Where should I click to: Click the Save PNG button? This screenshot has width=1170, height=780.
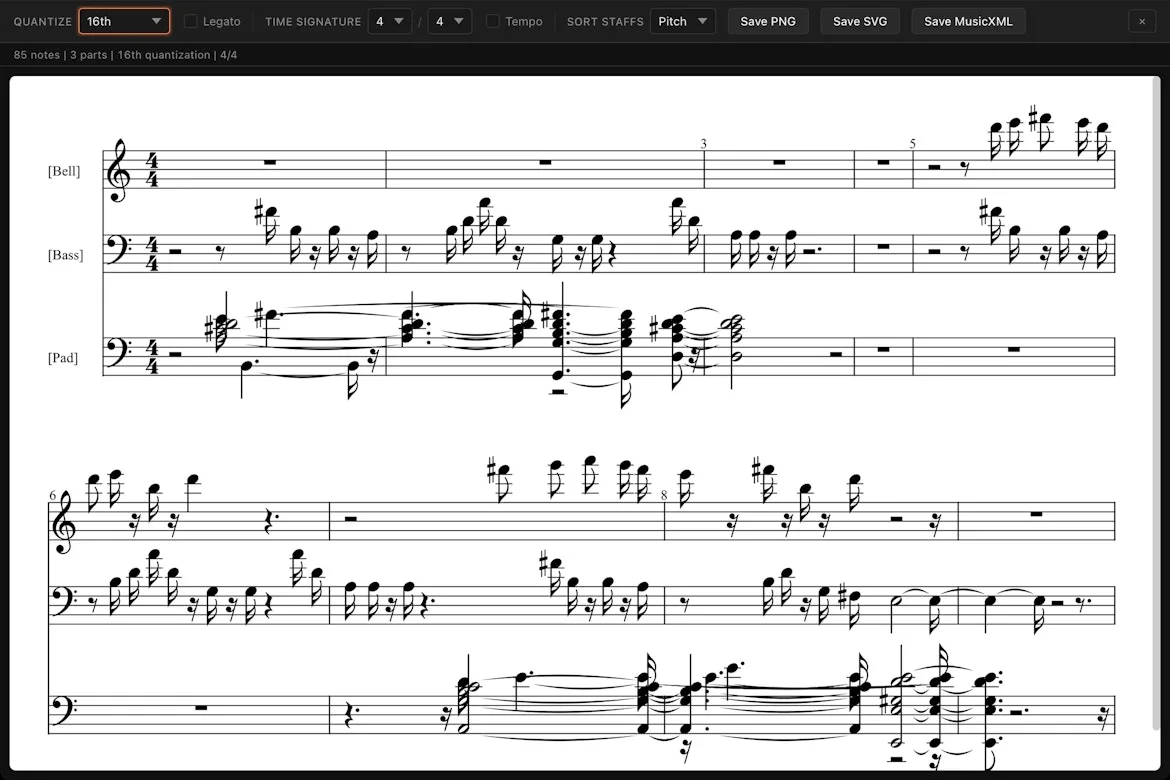(768, 21)
